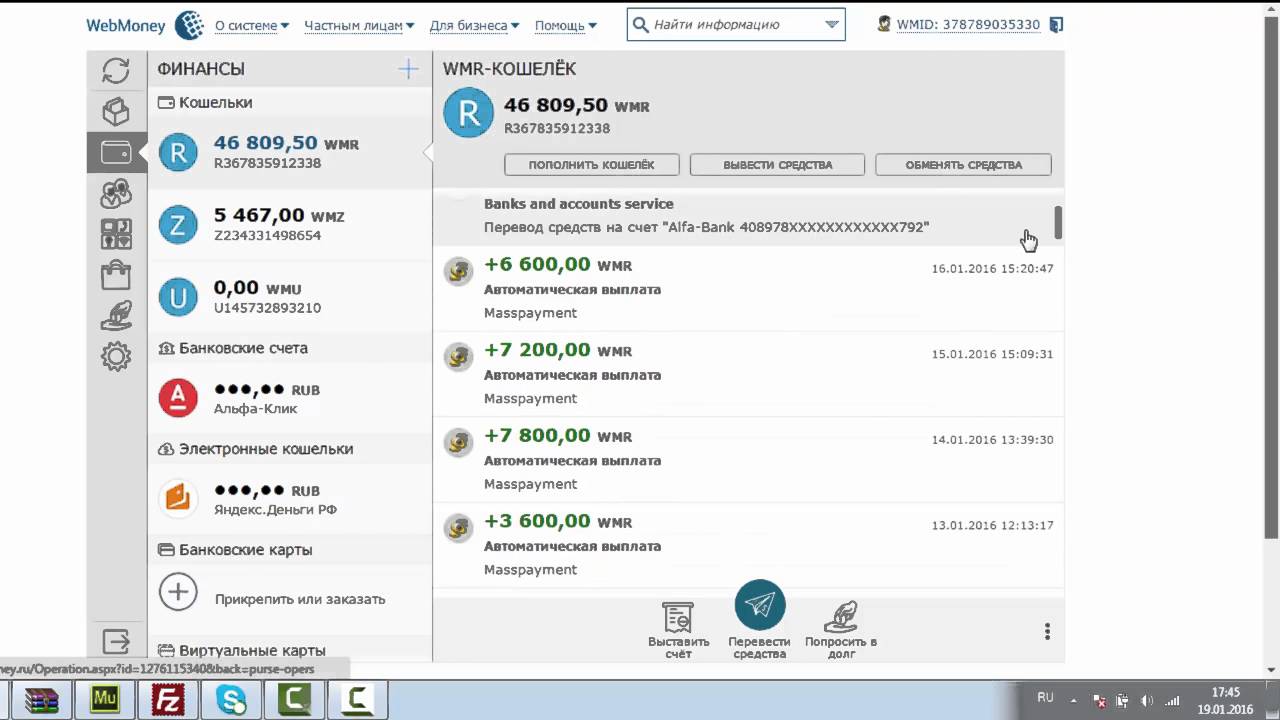
Task: Open the cube icon in sidebar
Action: point(116,111)
